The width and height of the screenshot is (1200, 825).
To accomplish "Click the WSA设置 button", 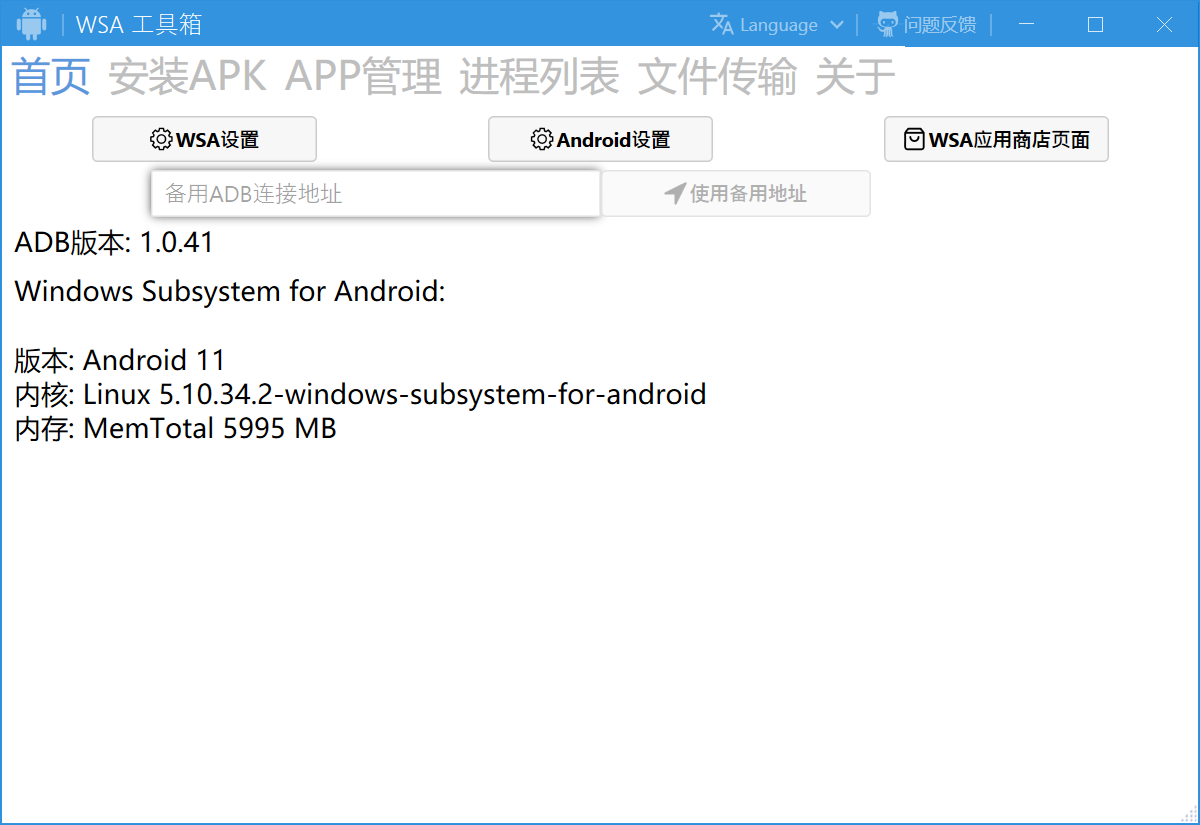I will pyautogui.click(x=204, y=139).
